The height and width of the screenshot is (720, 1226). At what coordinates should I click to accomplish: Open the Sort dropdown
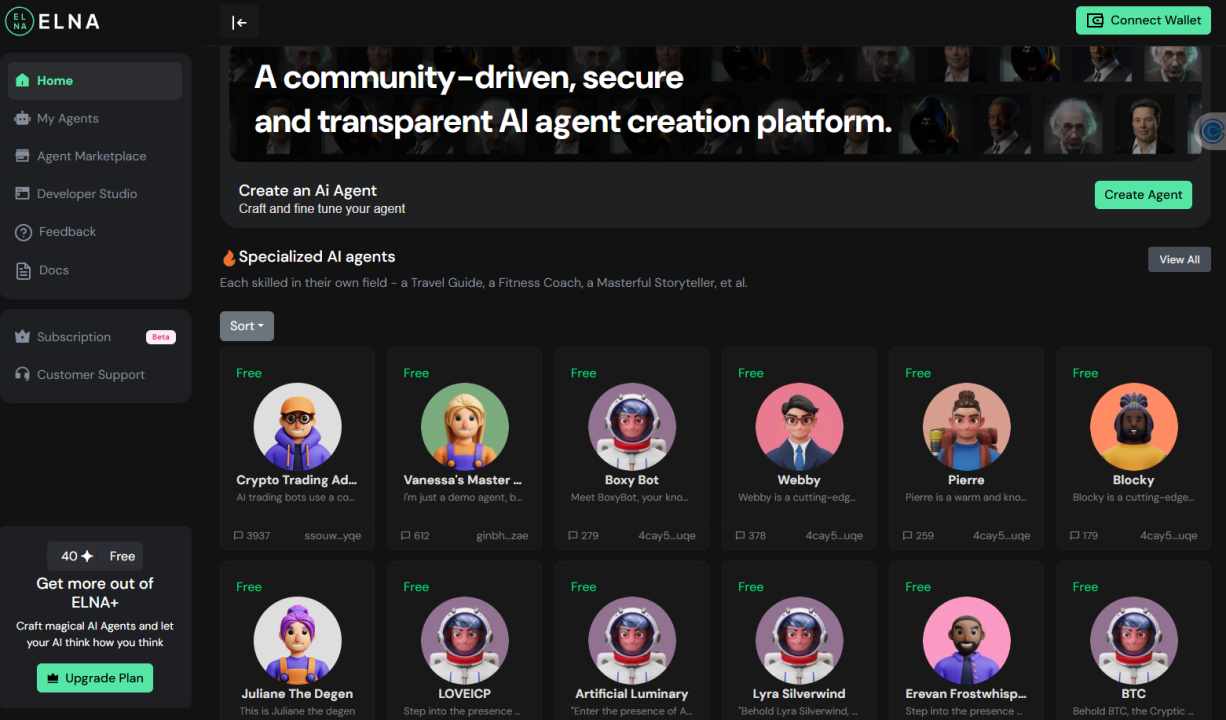[x=247, y=326]
